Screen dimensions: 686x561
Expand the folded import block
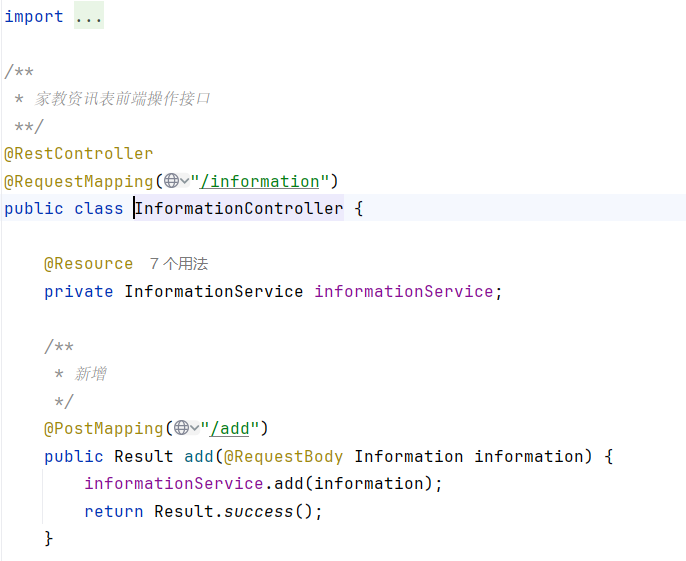89,16
